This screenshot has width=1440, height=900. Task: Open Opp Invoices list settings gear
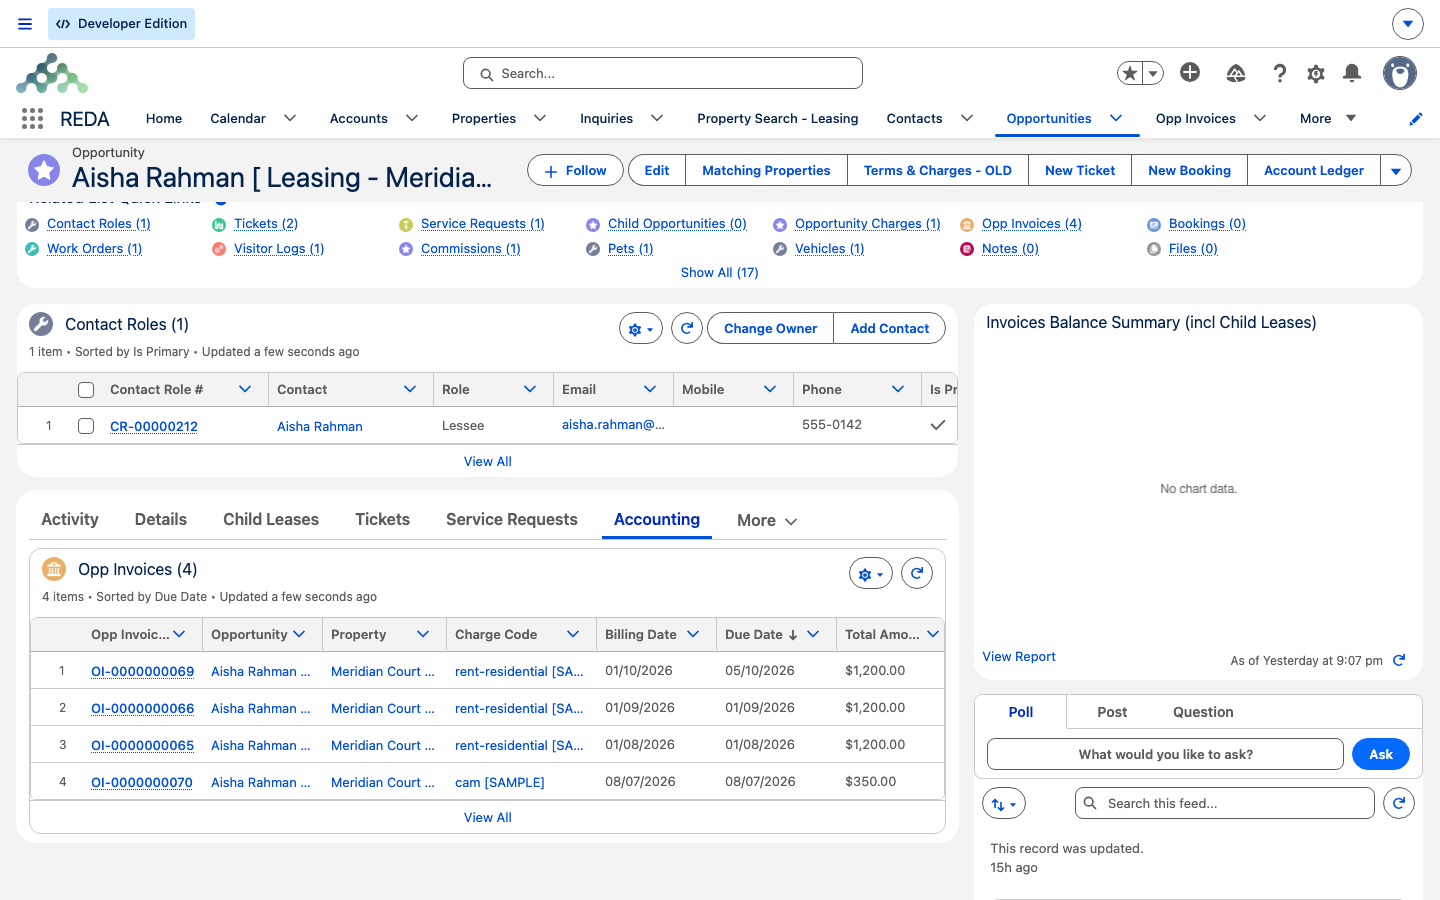[x=871, y=573]
